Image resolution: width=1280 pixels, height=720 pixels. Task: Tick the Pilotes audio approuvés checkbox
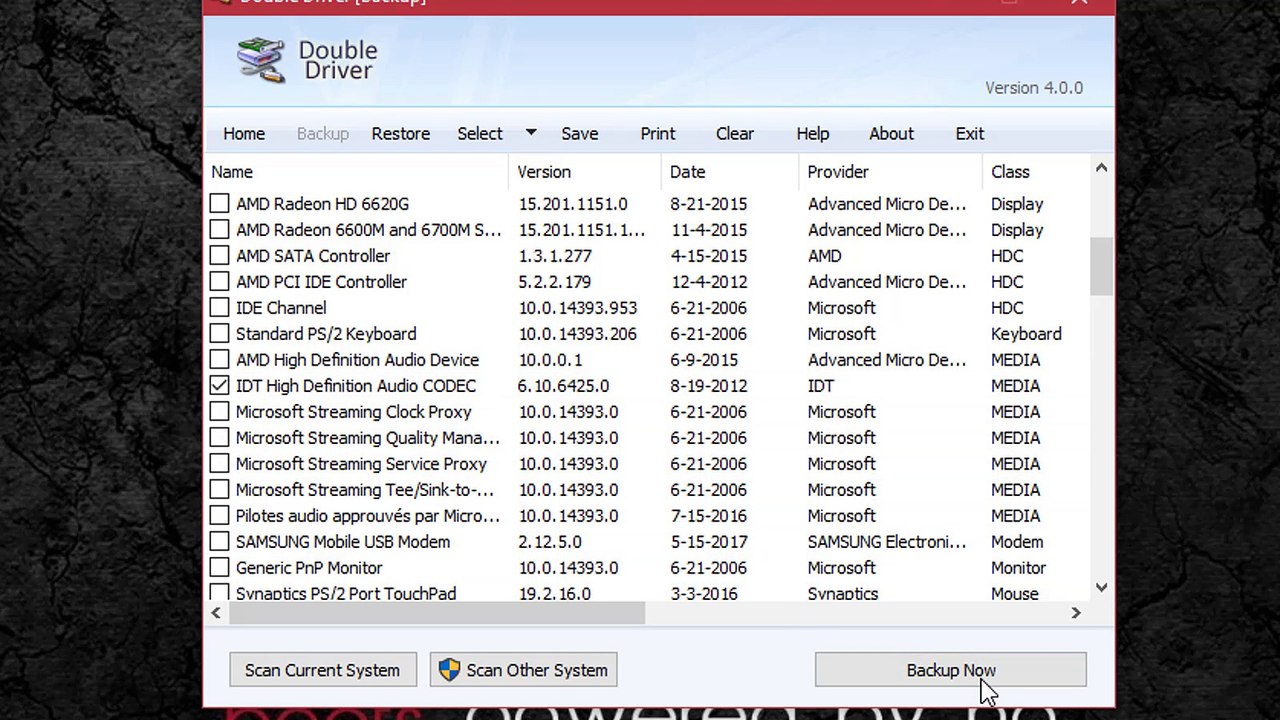tap(219, 516)
